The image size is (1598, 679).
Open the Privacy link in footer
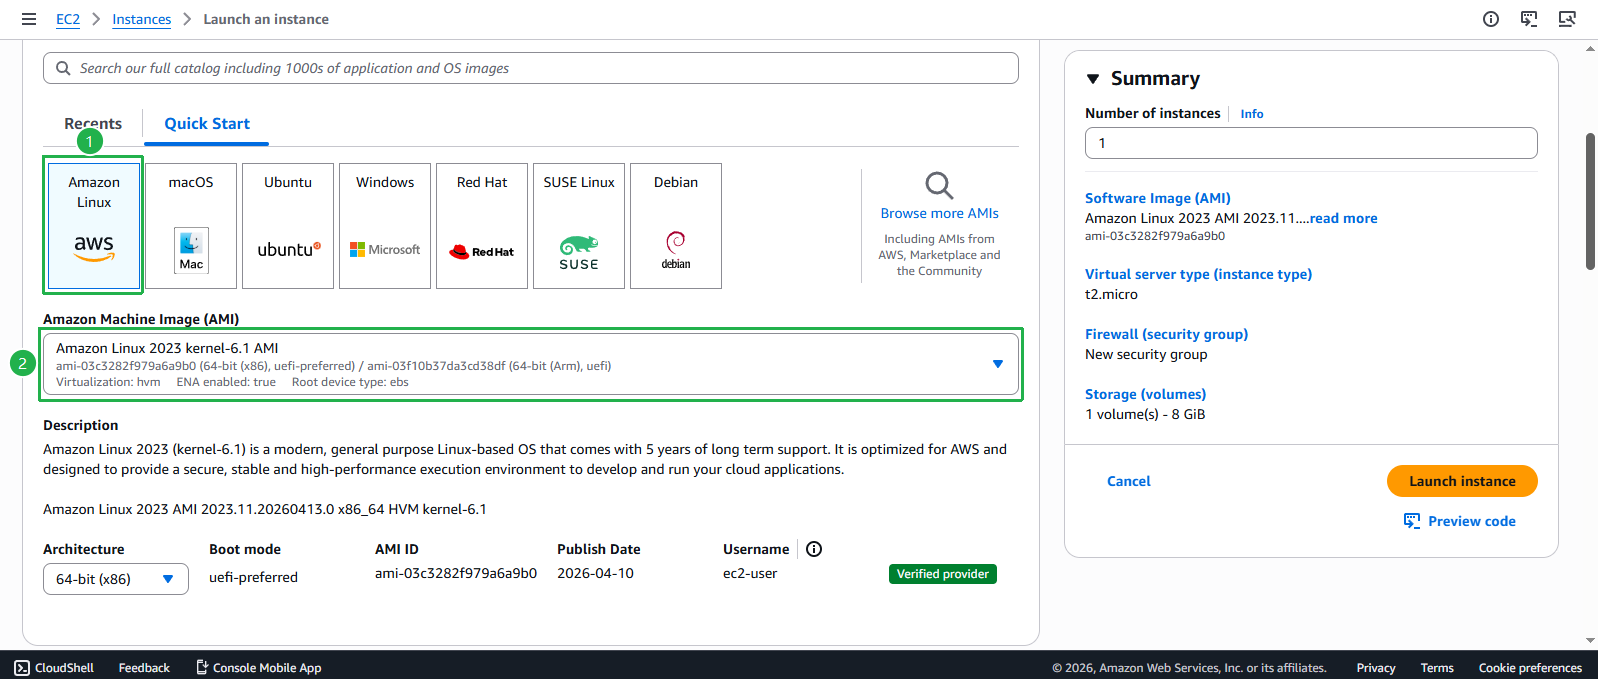coord(1376,668)
